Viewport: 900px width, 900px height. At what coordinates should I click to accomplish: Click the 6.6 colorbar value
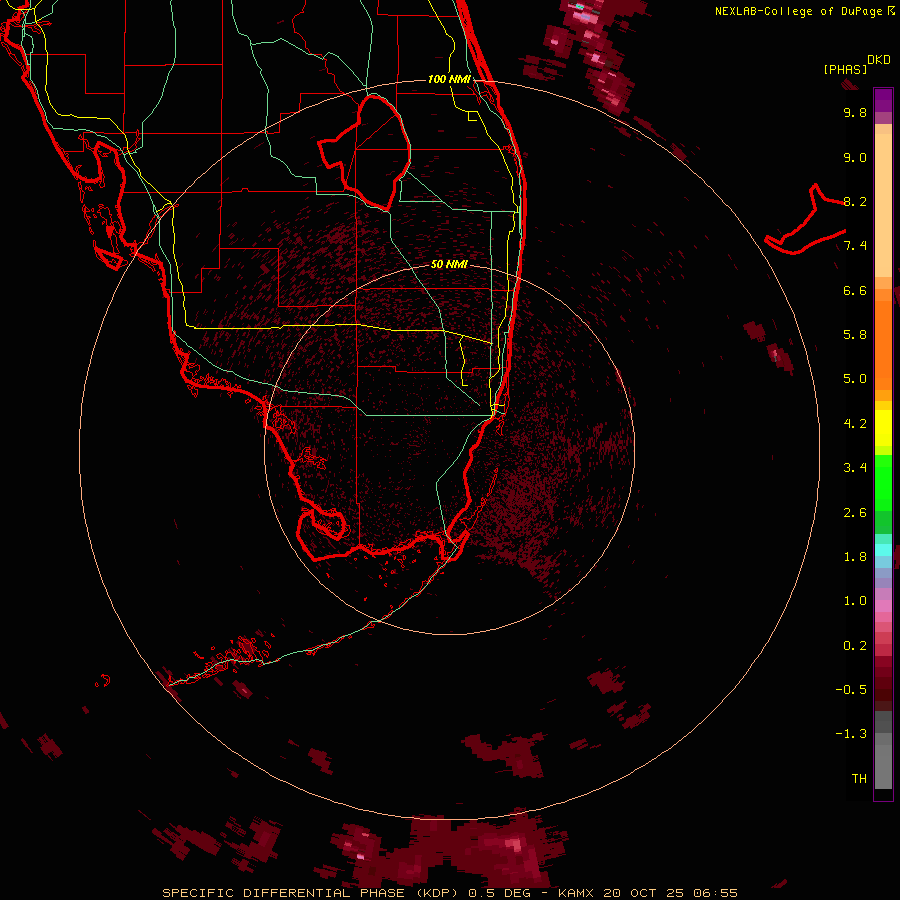tap(855, 290)
